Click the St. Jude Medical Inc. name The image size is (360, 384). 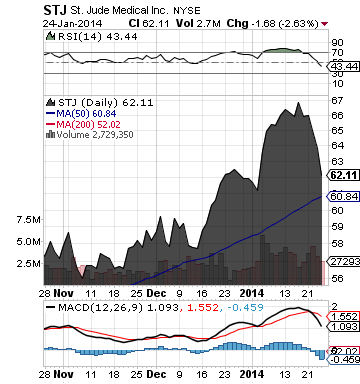point(119,10)
